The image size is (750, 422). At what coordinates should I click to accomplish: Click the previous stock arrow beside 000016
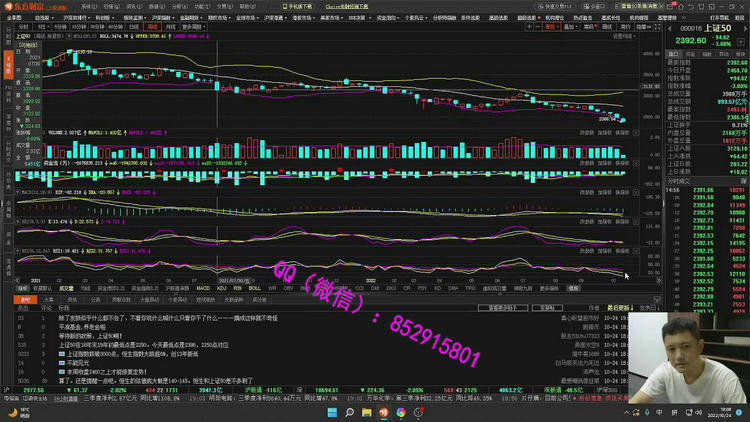pyautogui.click(x=668, y=29)
